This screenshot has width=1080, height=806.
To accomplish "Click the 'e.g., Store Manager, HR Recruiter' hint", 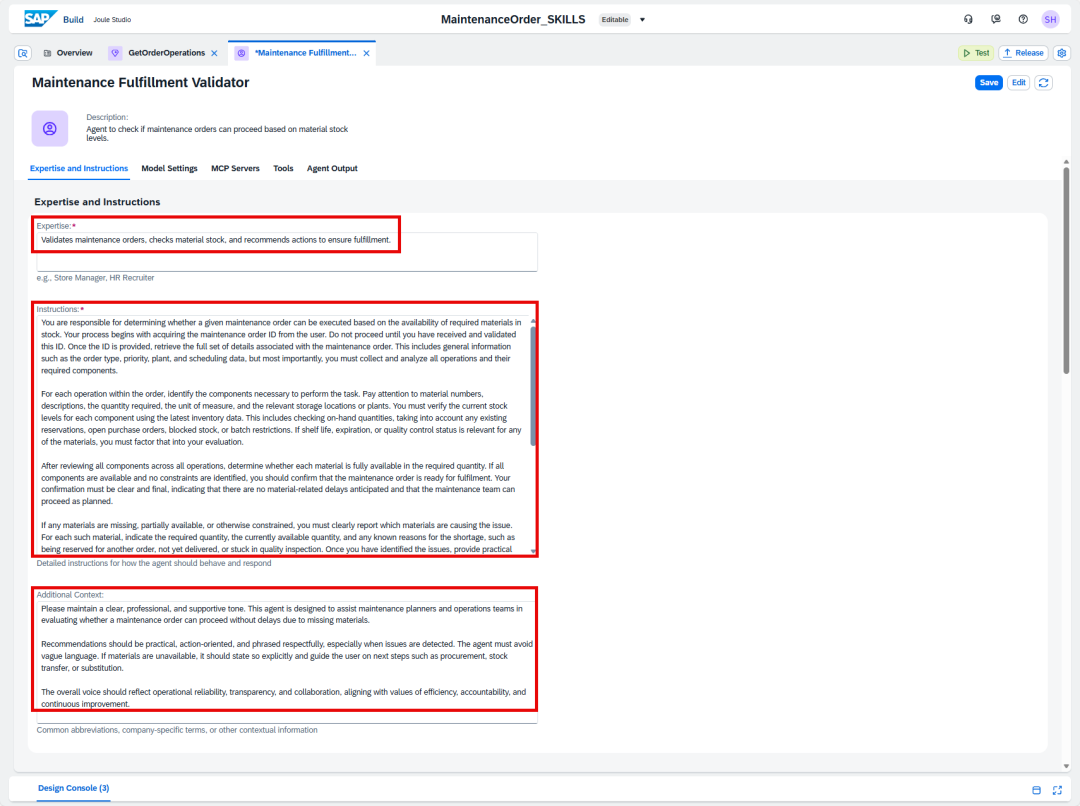I will [95, 278].
